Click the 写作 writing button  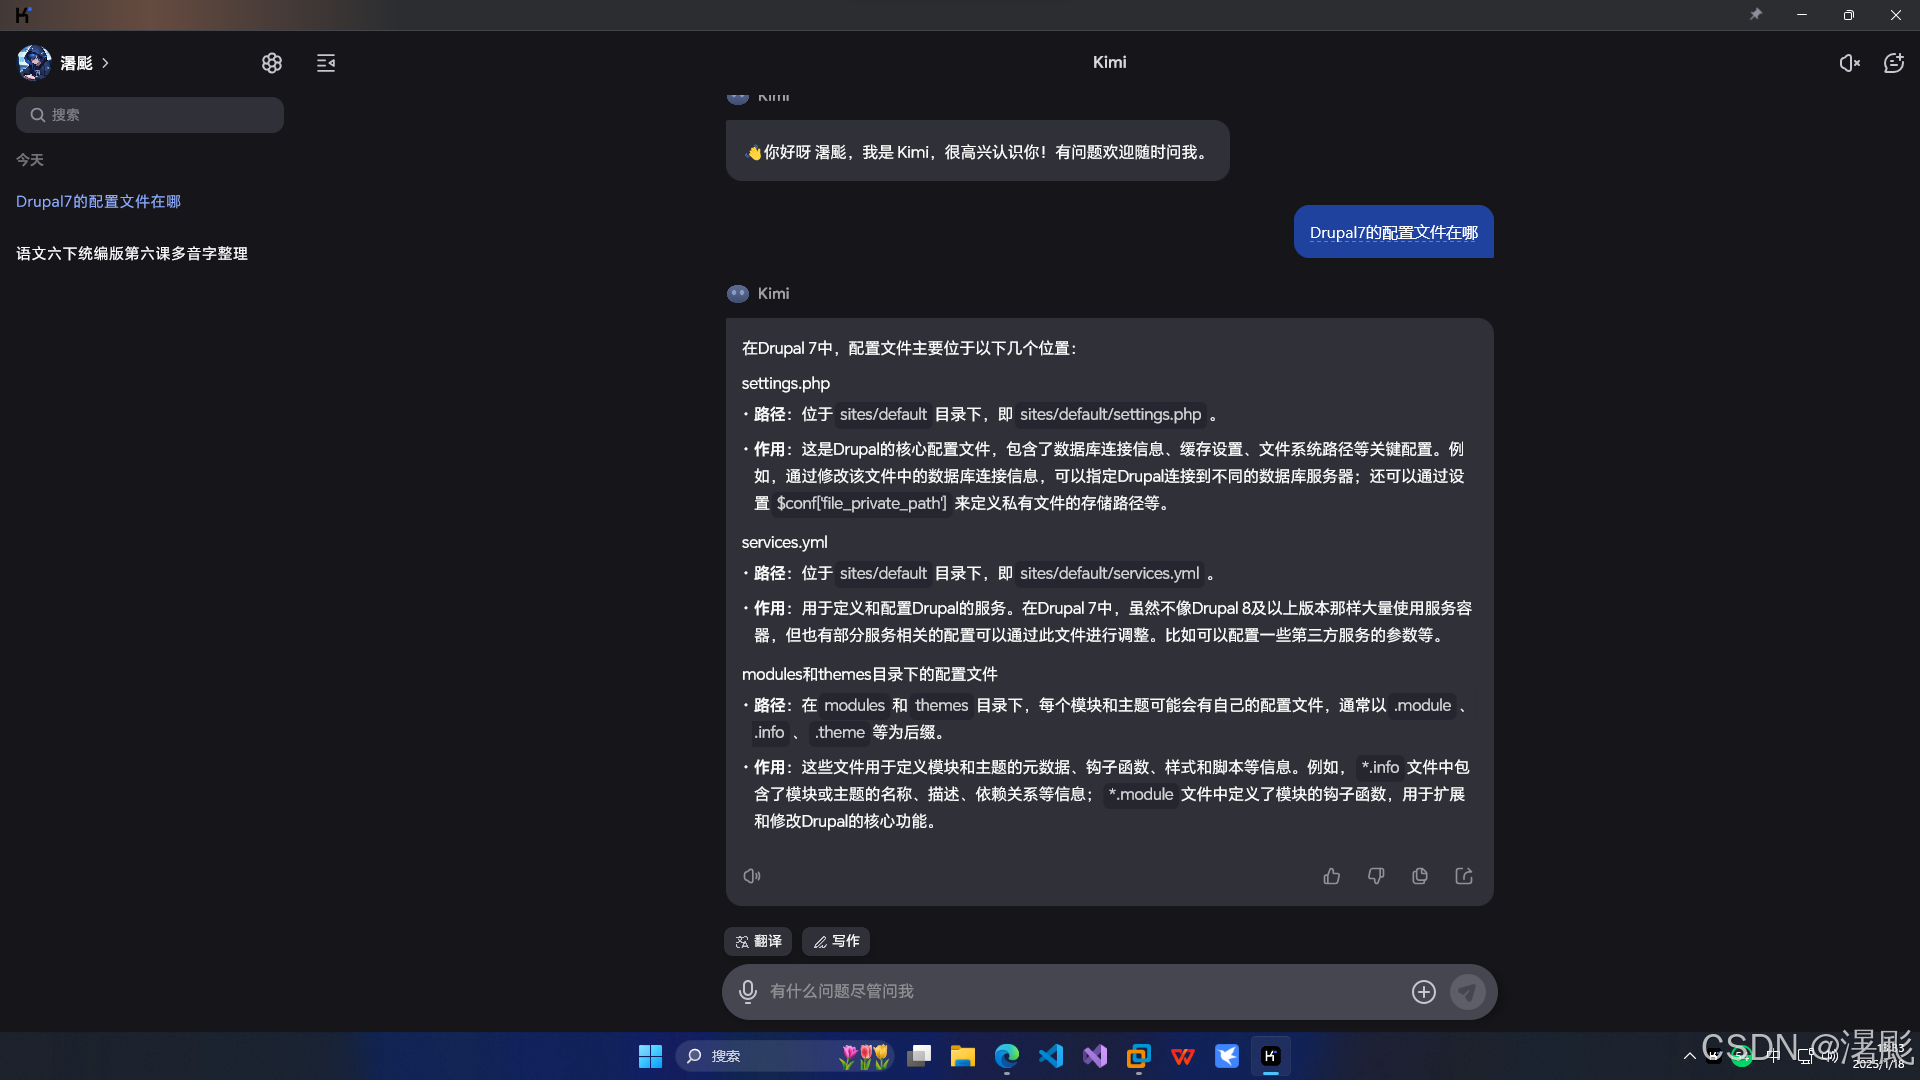[836, 941]
